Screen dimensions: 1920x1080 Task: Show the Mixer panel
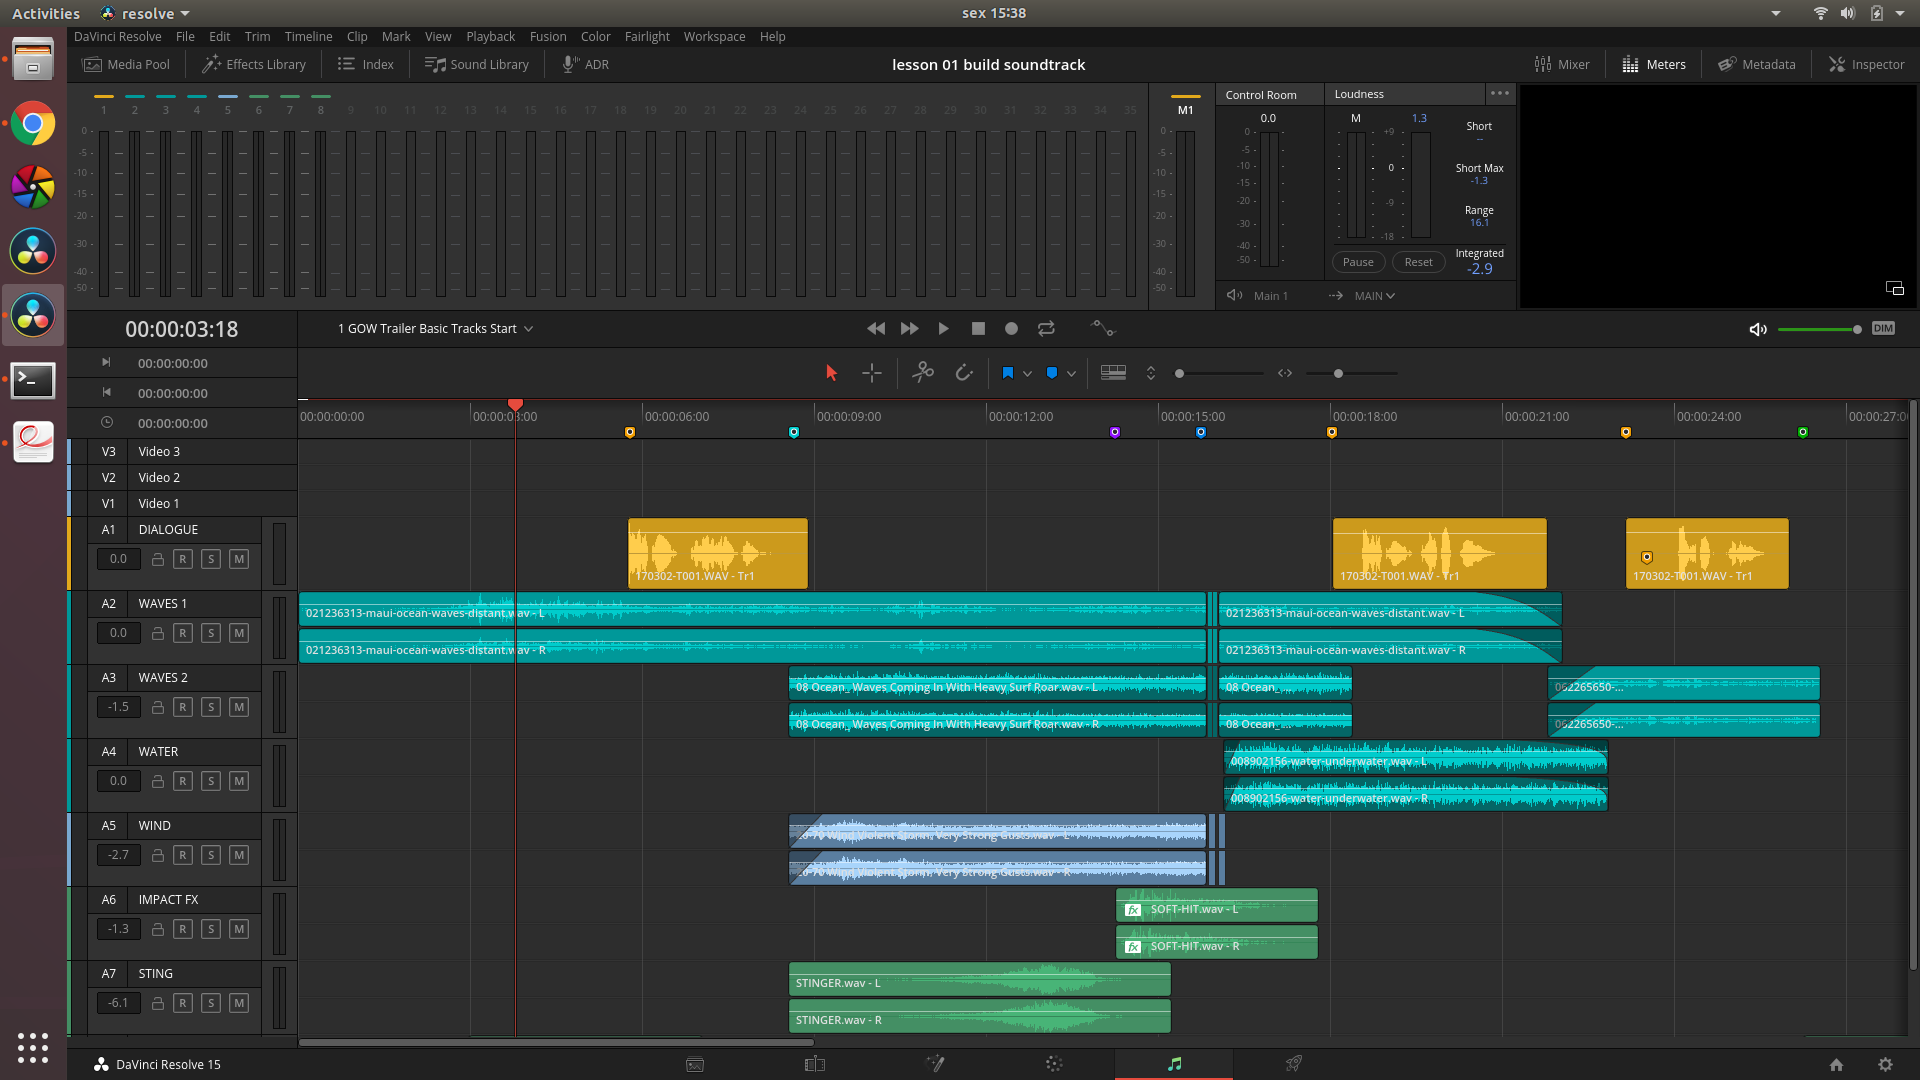coord(1562,64)
